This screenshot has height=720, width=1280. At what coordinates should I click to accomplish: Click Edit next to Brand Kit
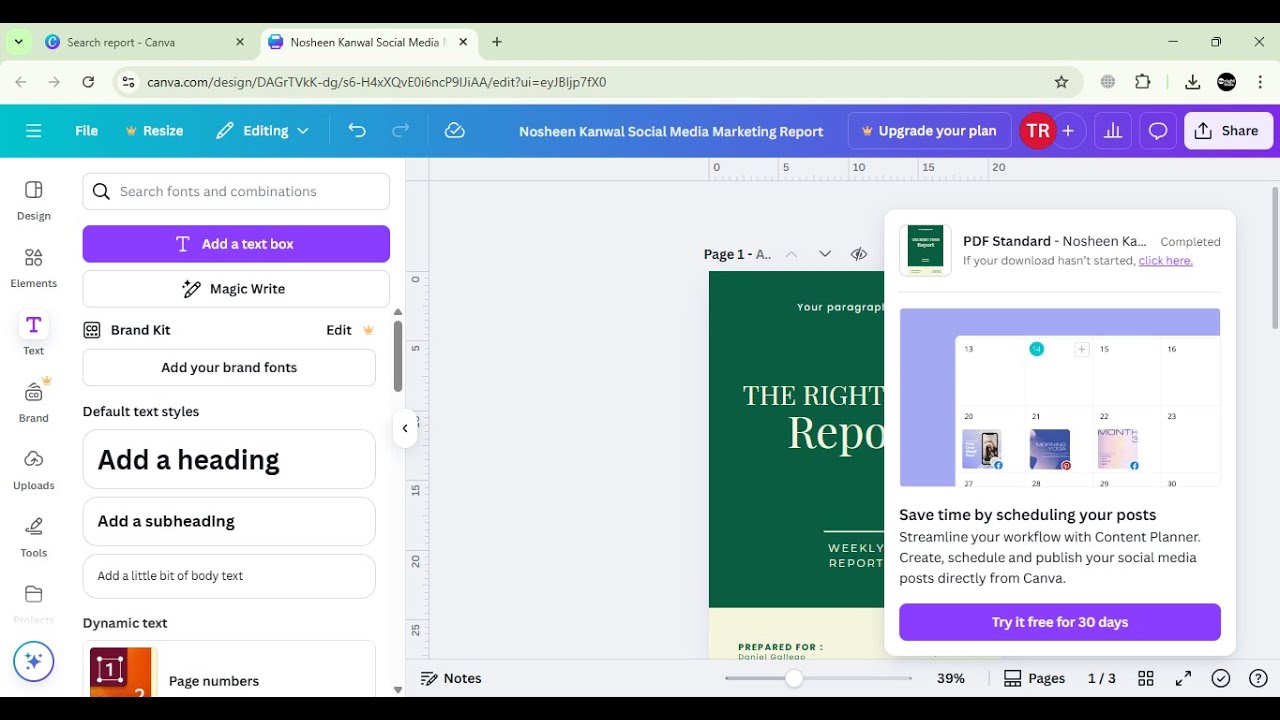[339, 330]
